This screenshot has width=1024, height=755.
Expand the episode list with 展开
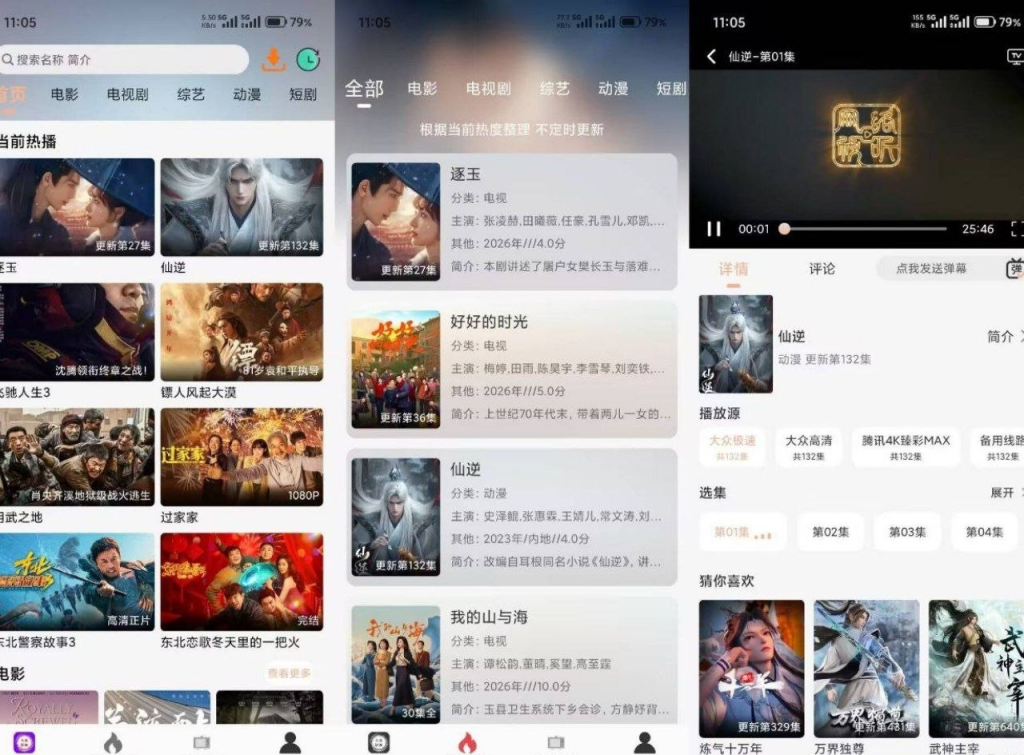click(1005, 493)
